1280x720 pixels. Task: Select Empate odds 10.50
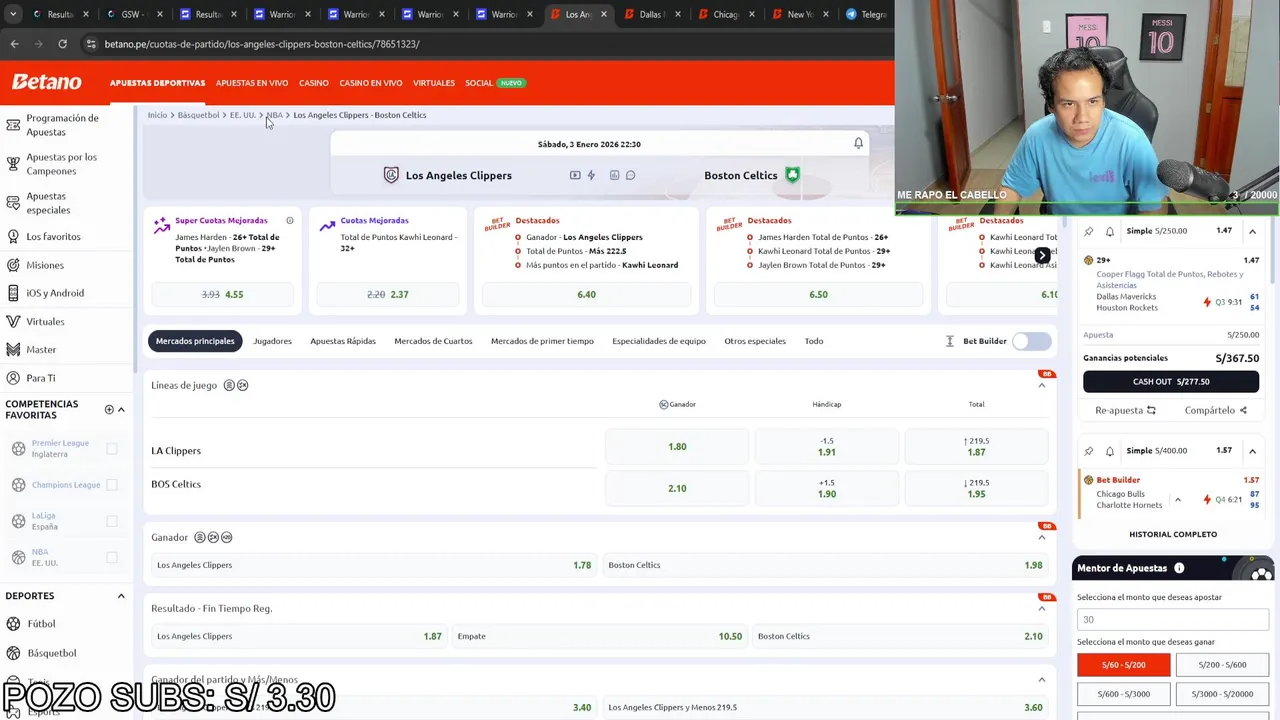tap(599, 636)
